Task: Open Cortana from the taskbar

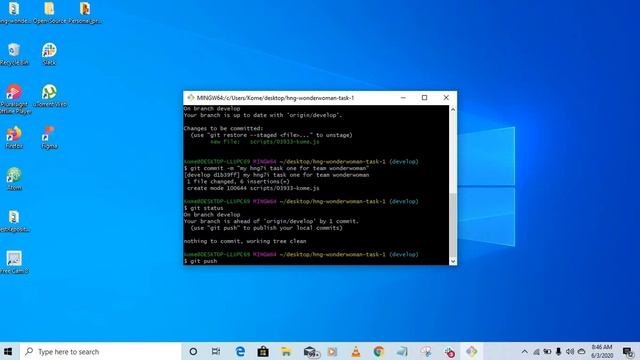Action: (193, 351)
